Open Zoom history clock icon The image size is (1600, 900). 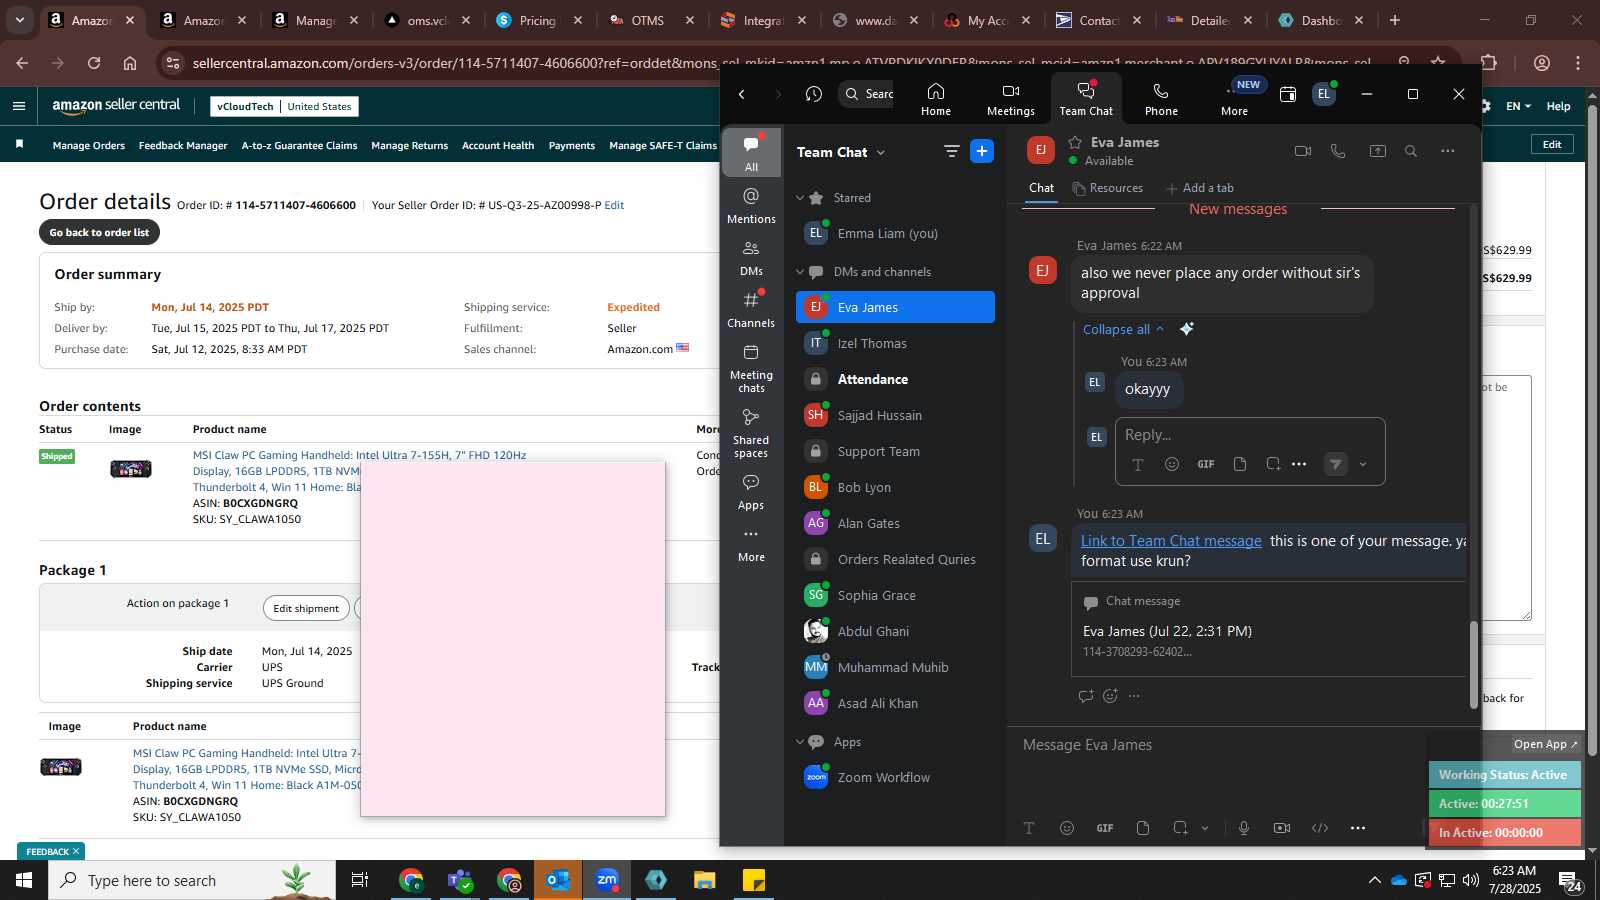[x=813, y=94]
